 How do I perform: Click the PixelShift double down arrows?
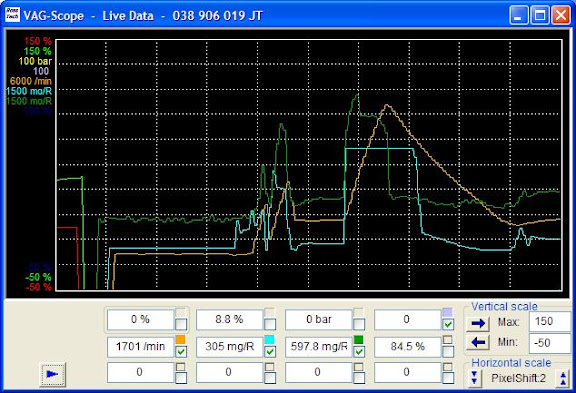click(x=474, y=378)
